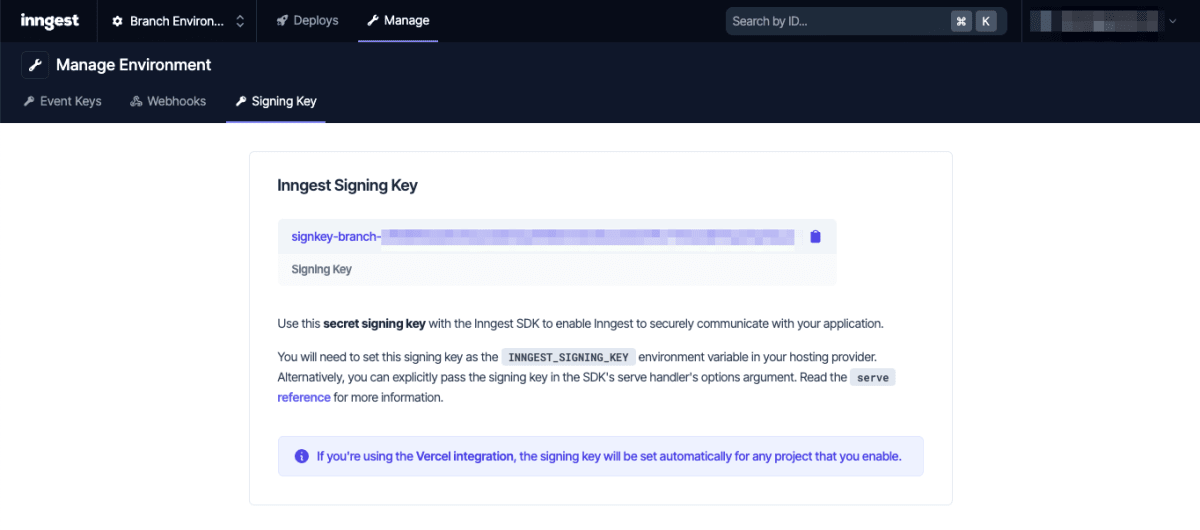Select the Event Keys tab
Screen dimensions: 1200x530
(62, 101)
